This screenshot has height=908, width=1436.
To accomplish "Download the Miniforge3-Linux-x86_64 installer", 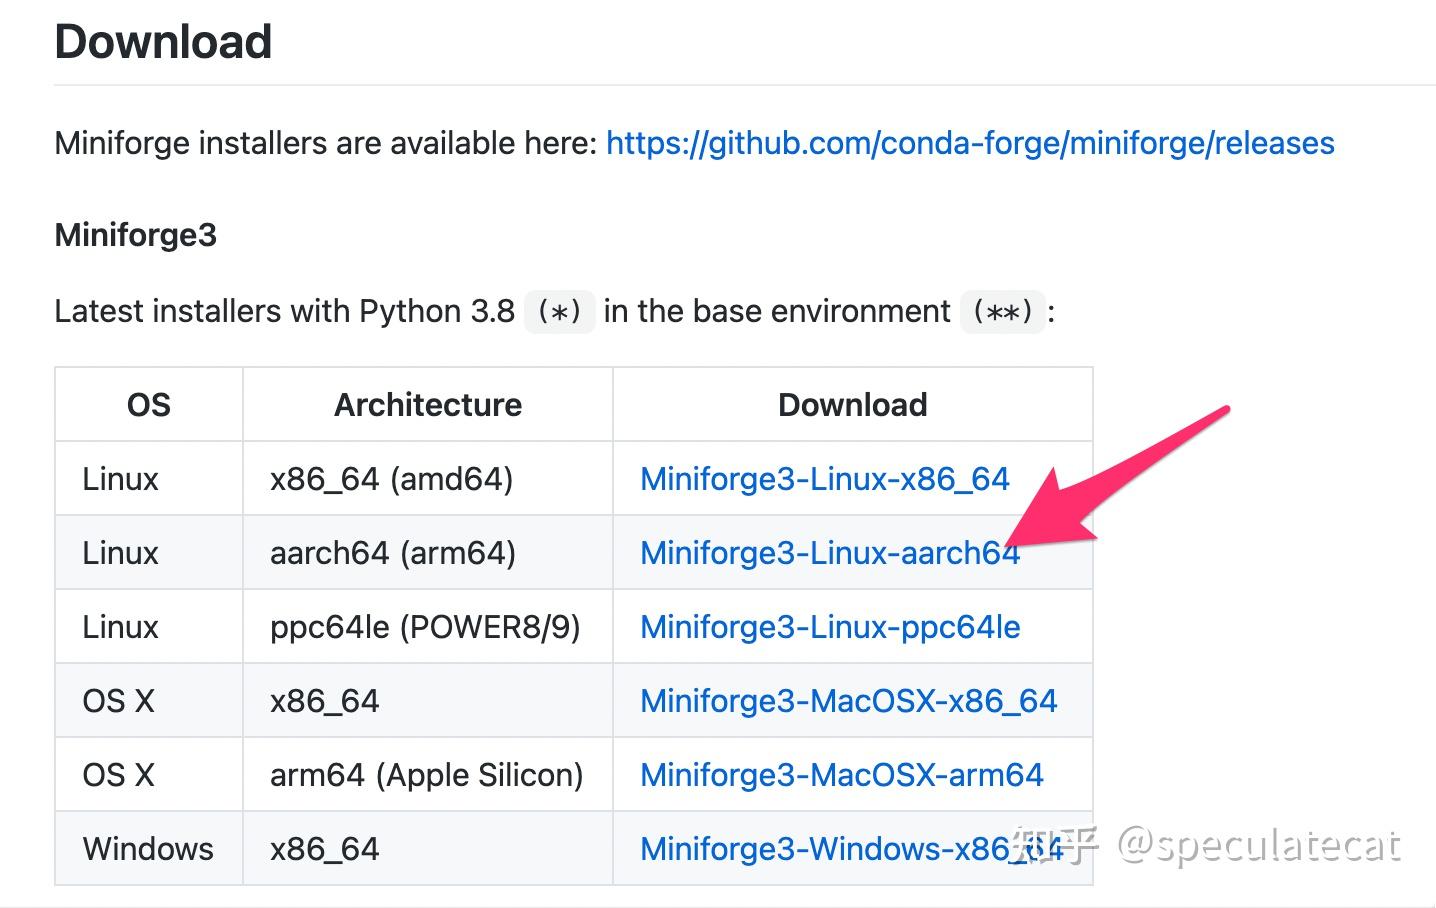I will coord(824,479).
